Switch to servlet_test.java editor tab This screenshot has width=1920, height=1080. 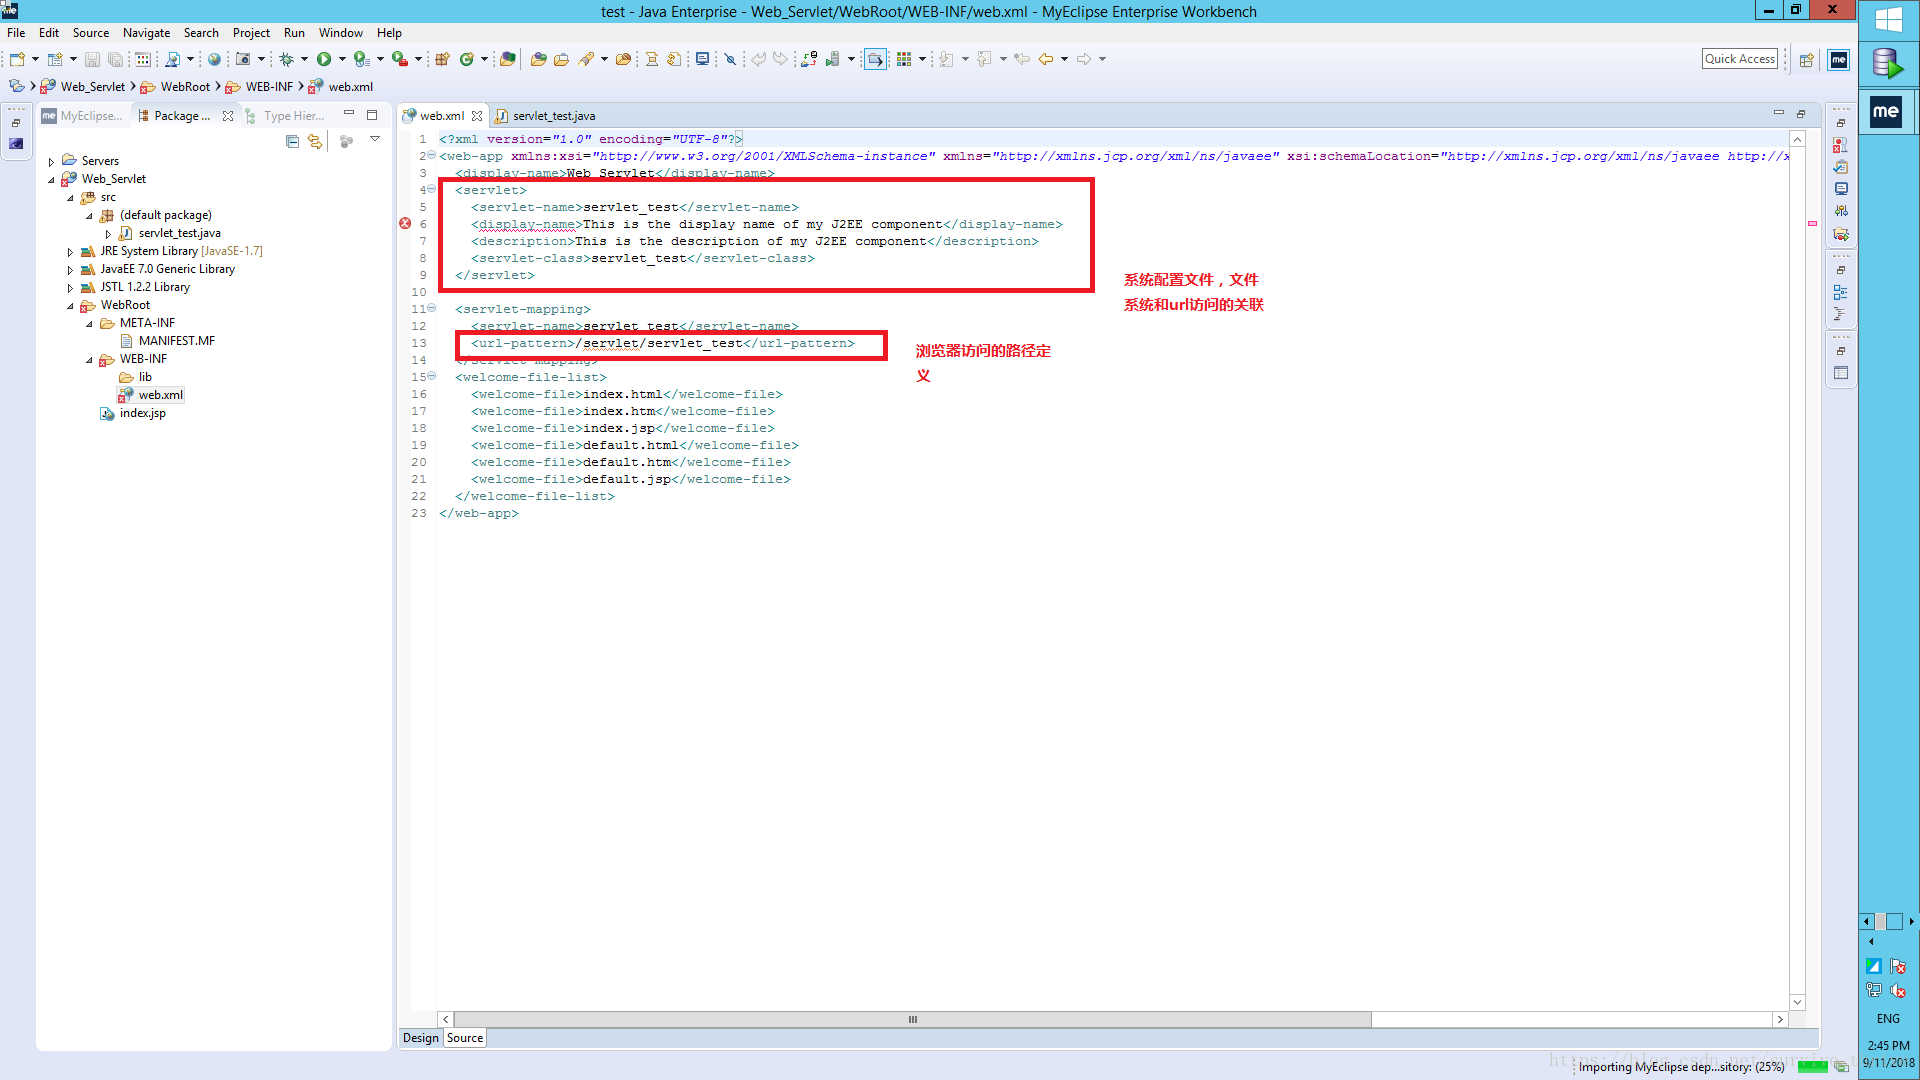tap(553, 116)
